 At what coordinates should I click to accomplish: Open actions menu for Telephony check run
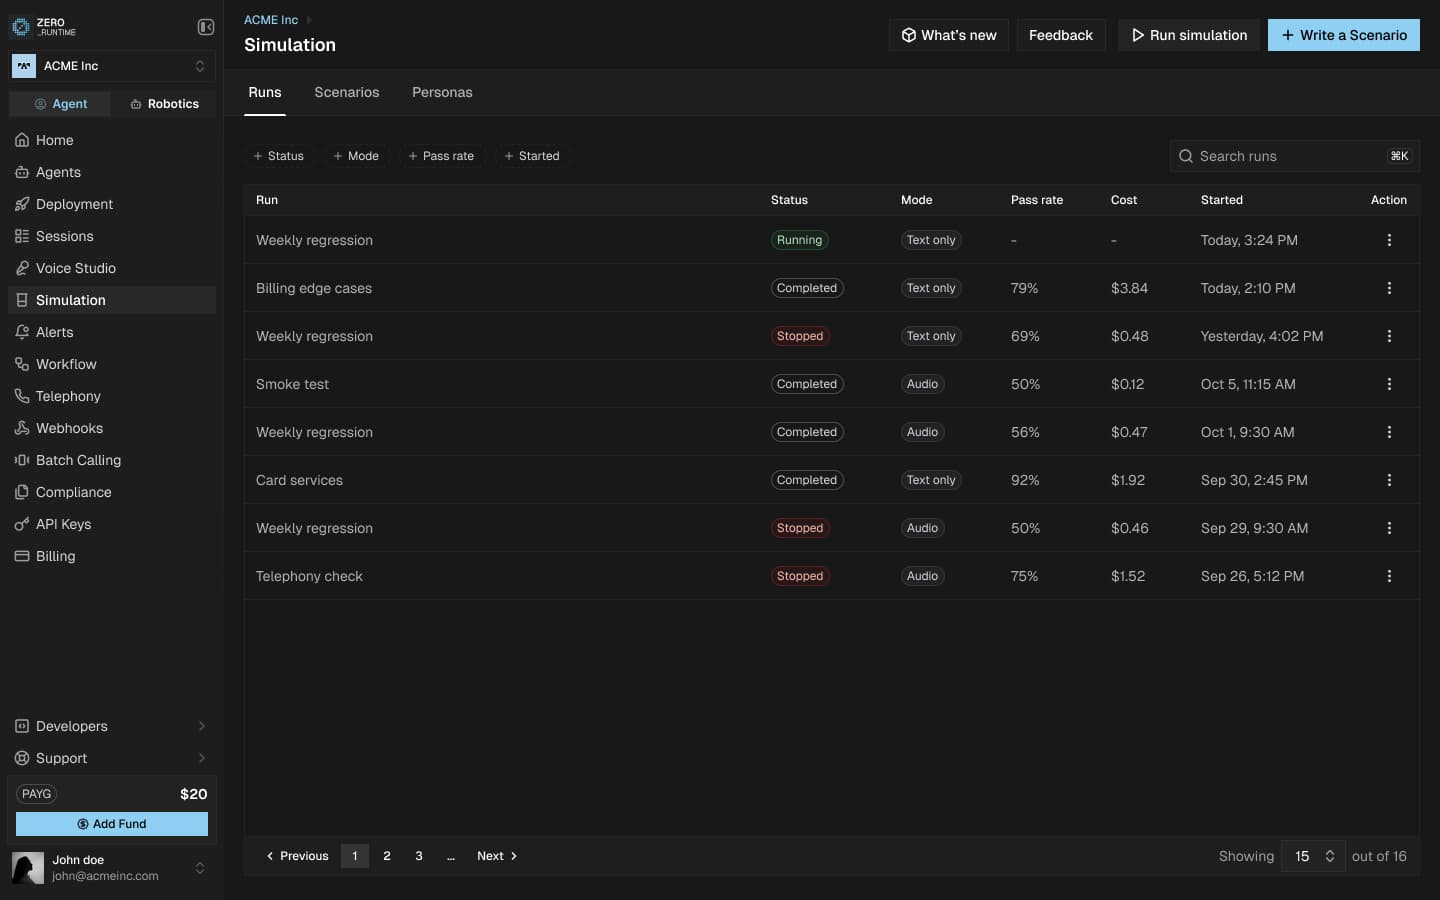pos(1389,576)
